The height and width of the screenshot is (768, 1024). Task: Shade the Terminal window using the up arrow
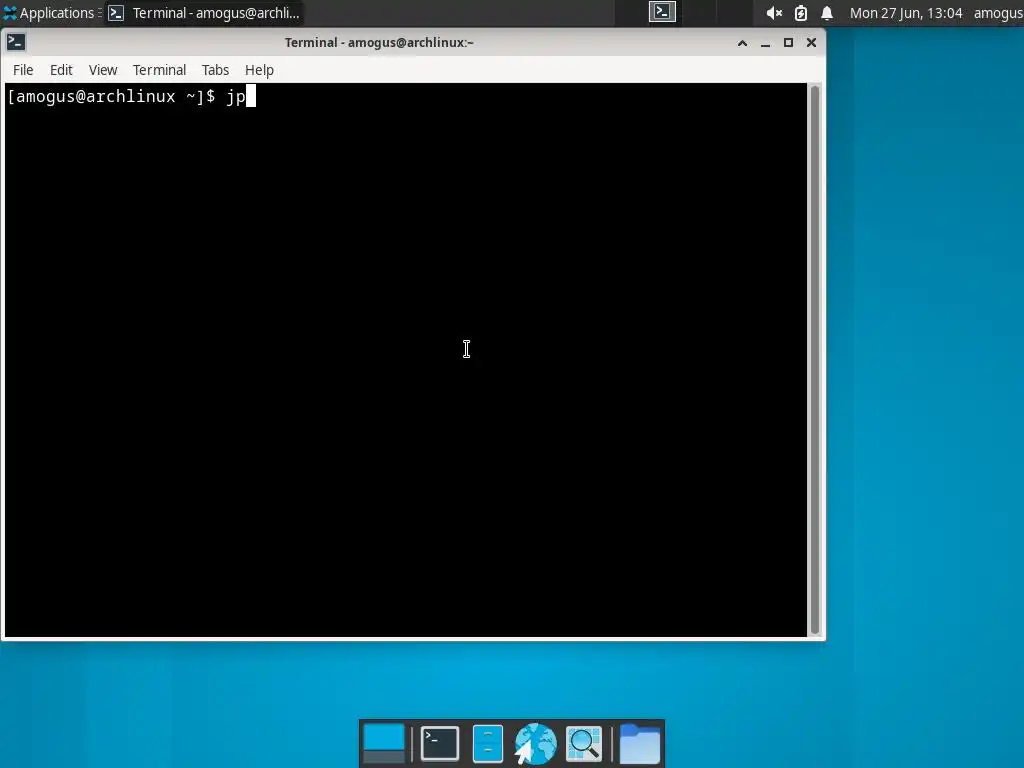click(742, 43)
